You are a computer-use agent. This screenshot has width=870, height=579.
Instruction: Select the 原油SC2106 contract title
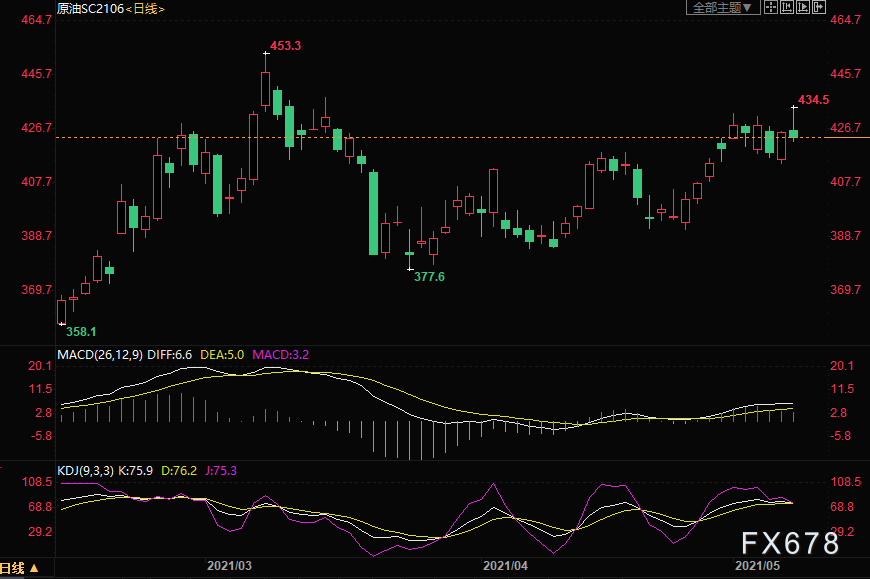[92, 9]
